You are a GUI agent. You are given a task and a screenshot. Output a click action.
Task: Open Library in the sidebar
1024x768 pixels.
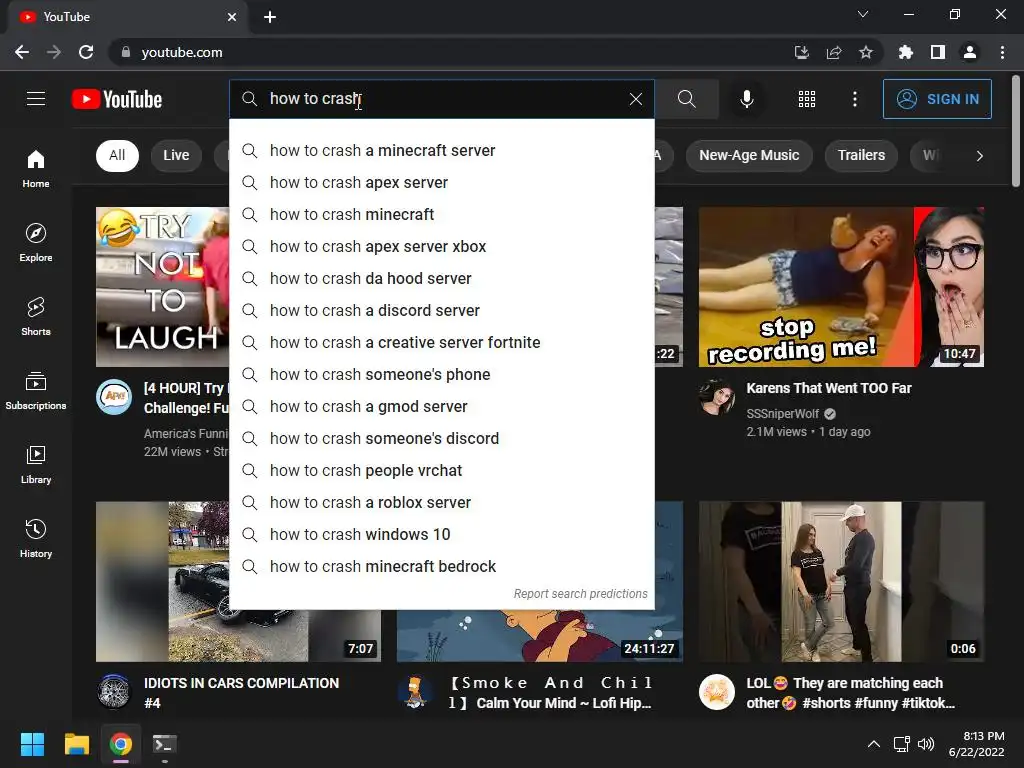(x=36, y=464)
